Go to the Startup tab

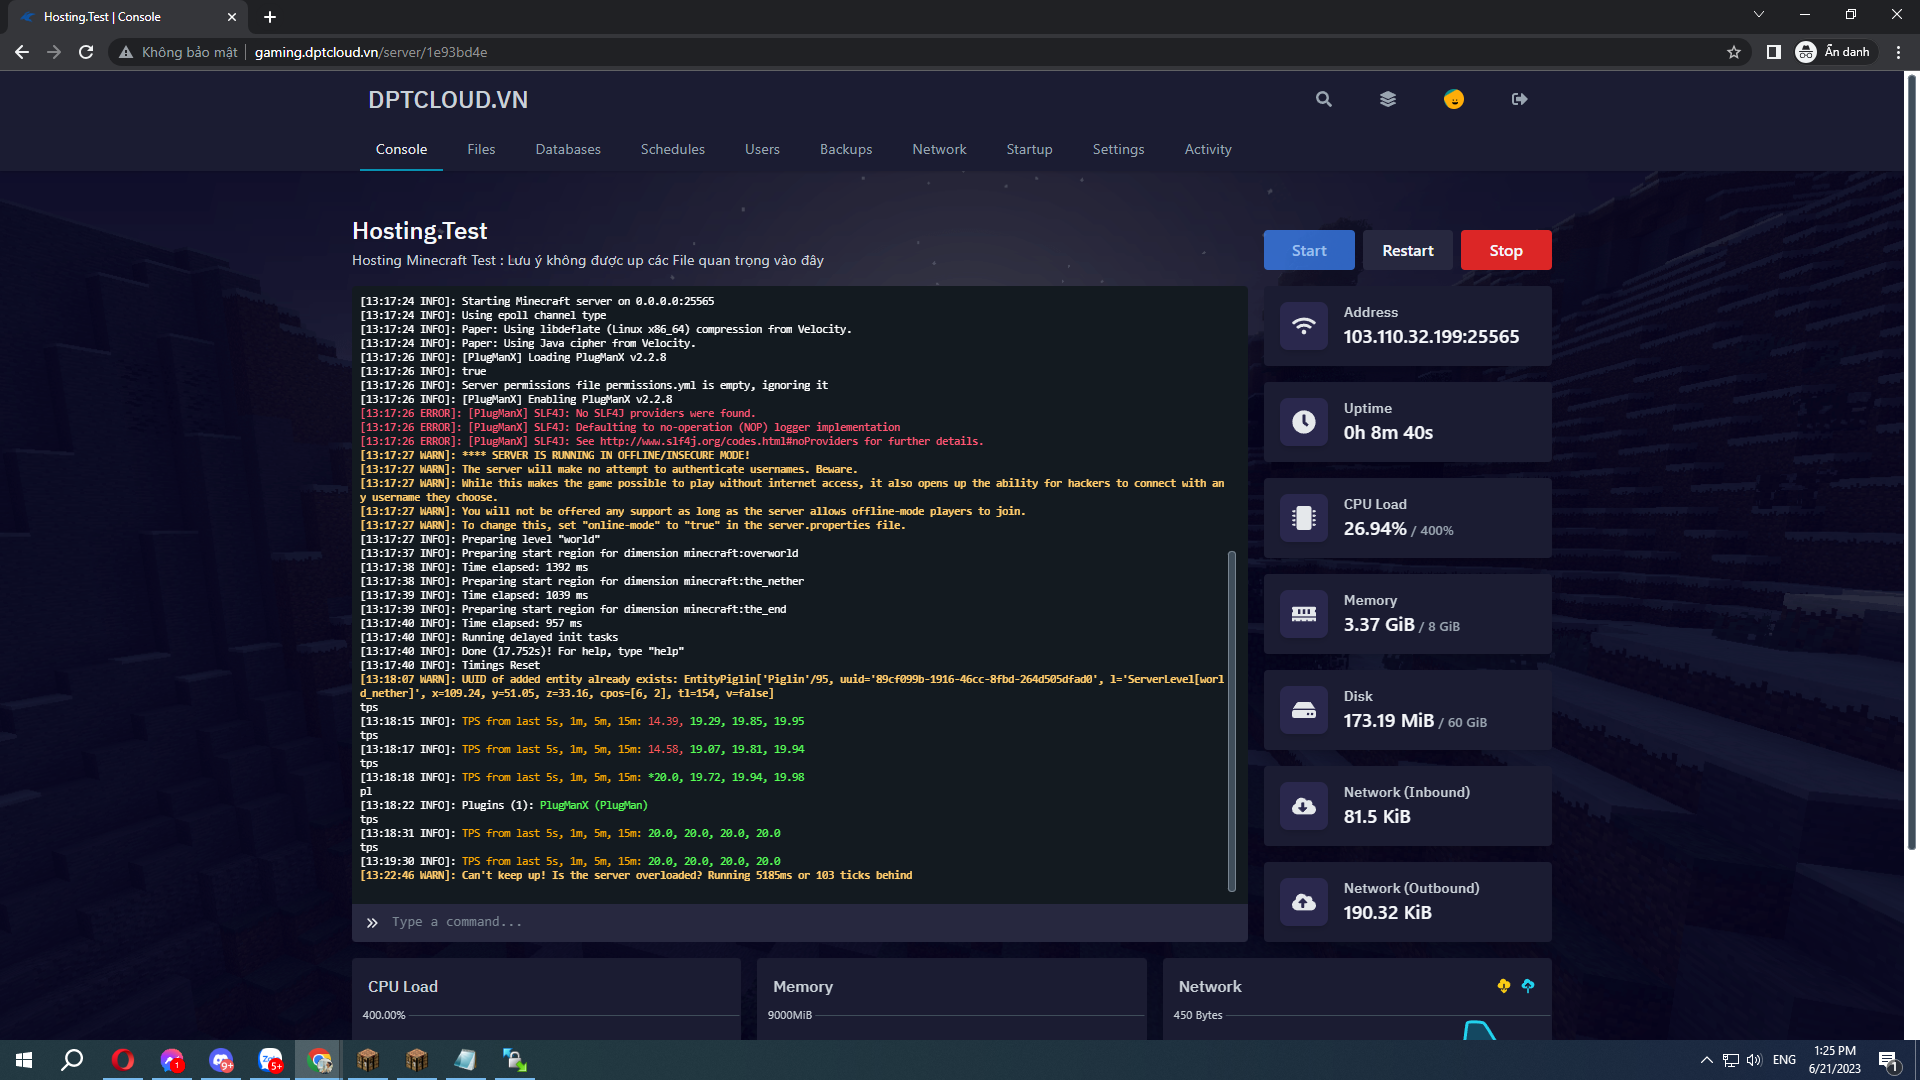tap(1029, 149)
